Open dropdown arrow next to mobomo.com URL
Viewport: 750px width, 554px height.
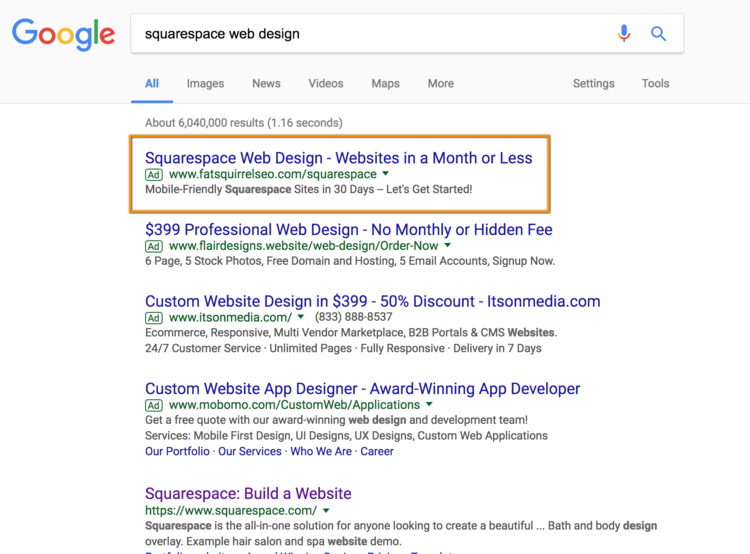coord(429,404)
